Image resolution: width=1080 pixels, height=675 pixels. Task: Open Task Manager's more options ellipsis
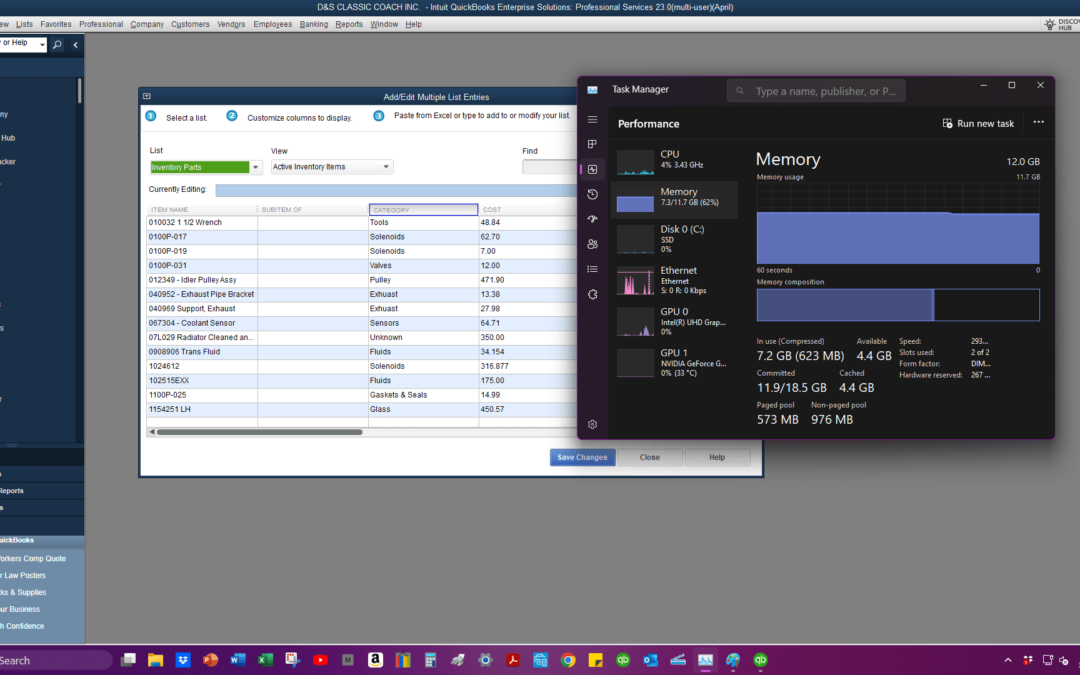(x=1039, y=123)
